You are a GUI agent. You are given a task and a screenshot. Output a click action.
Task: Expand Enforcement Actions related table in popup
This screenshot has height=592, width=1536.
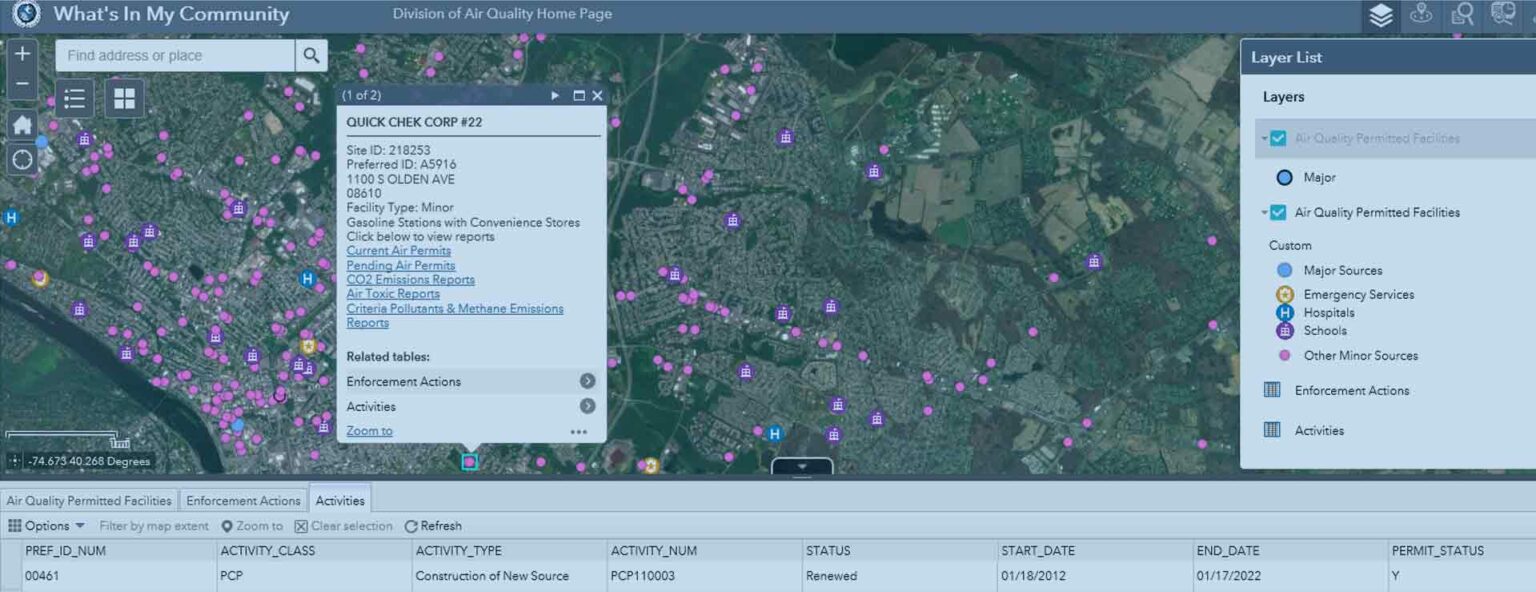(588, 381)
